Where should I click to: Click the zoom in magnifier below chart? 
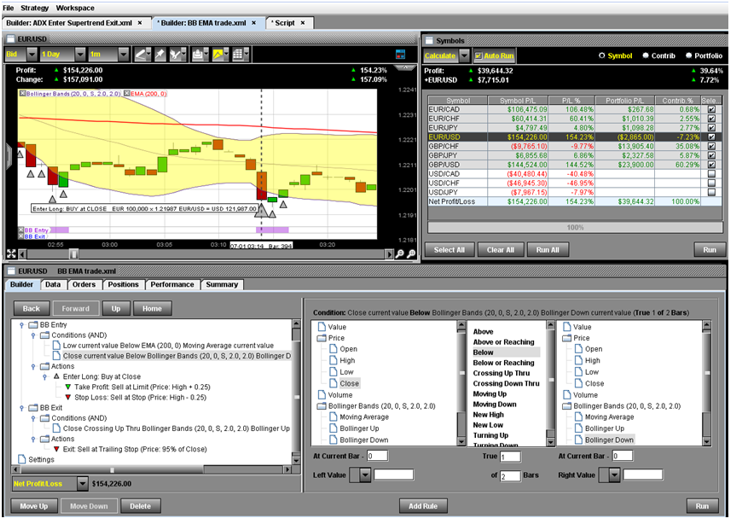click(399, 254)
